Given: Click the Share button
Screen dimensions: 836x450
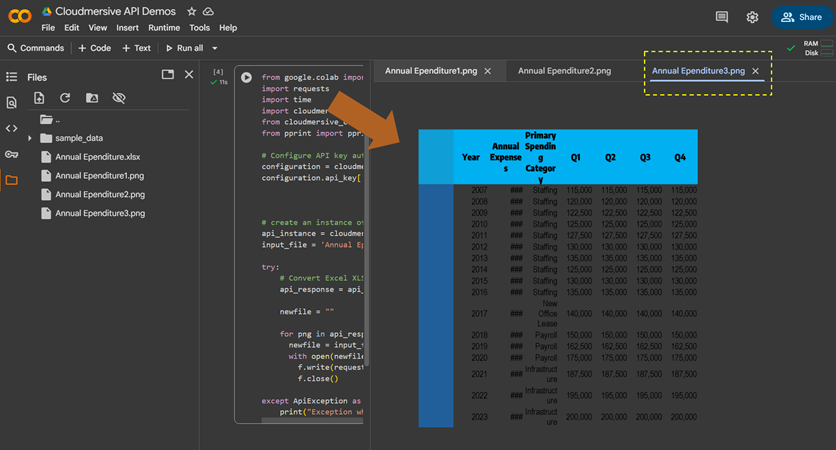Looking at the screenshot, I should [801, 17].
